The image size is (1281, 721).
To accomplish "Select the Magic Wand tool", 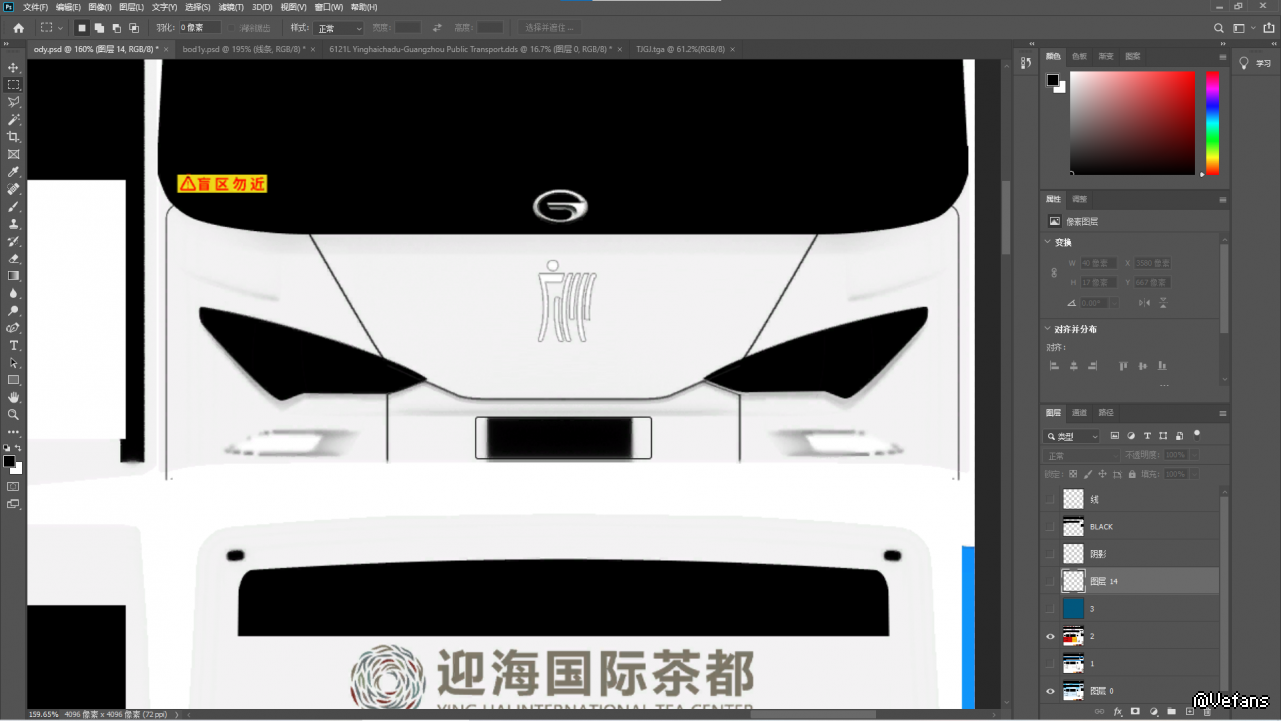I will (13, 119).
